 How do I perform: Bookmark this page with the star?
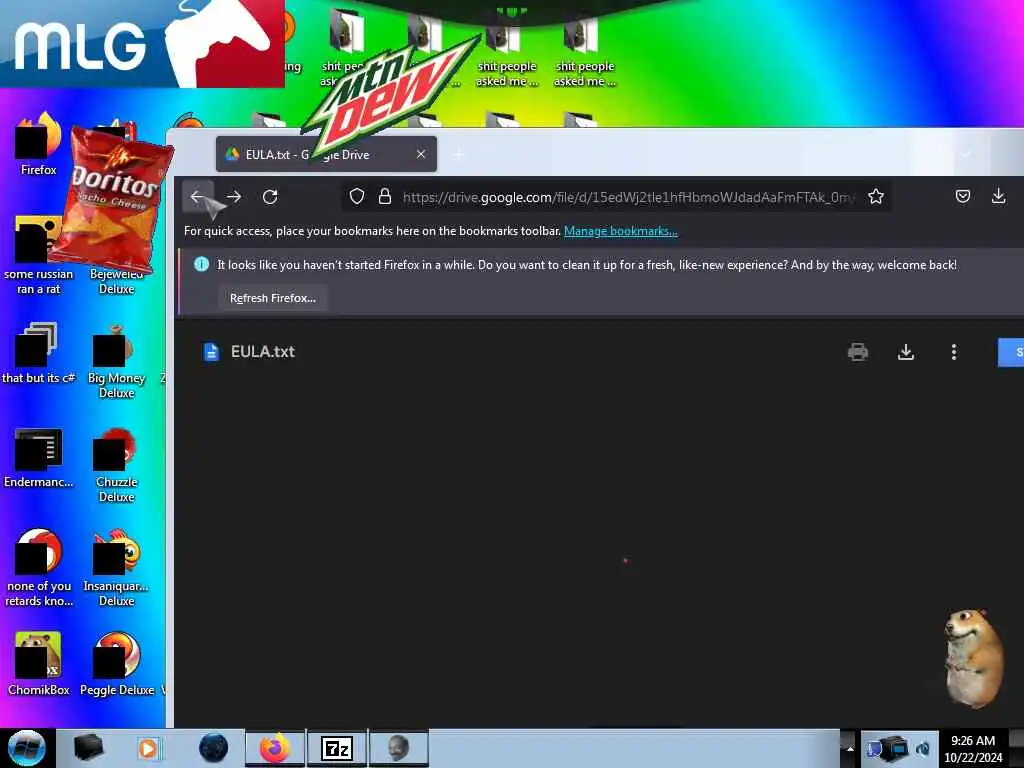(x=876, y=197)
